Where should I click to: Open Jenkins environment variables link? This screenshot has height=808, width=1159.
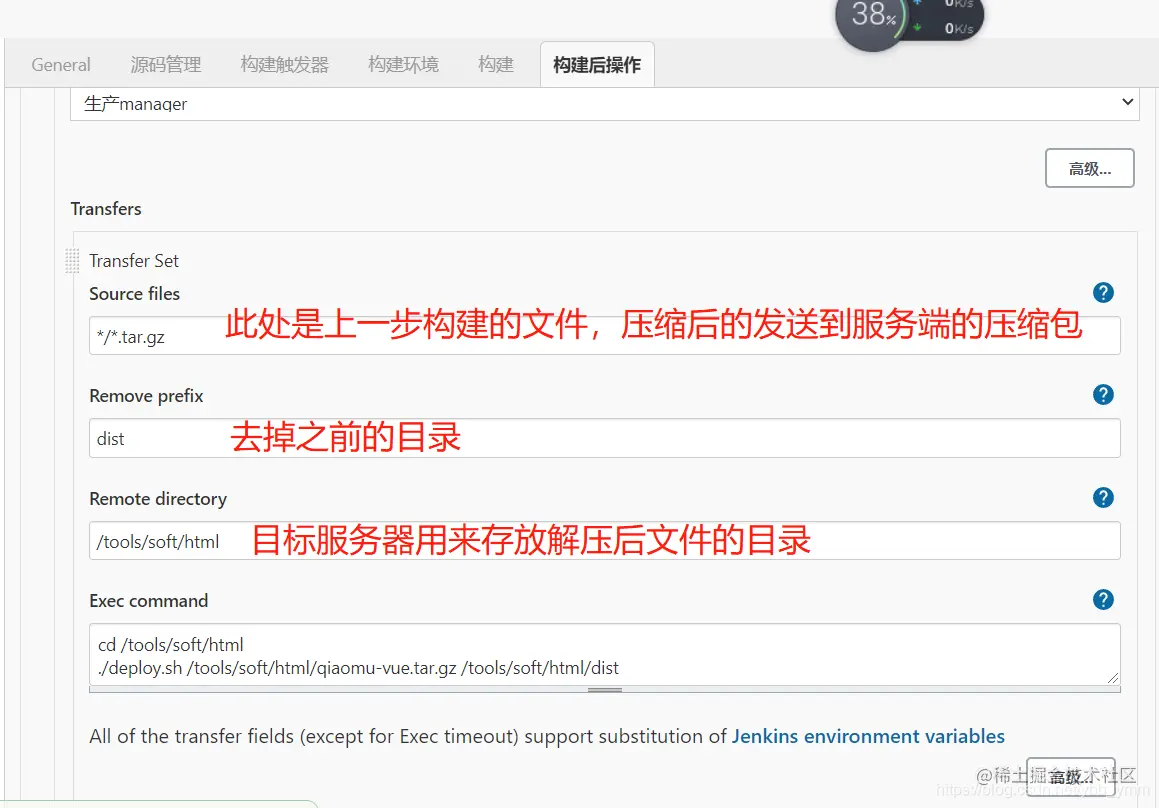[868, 736]
